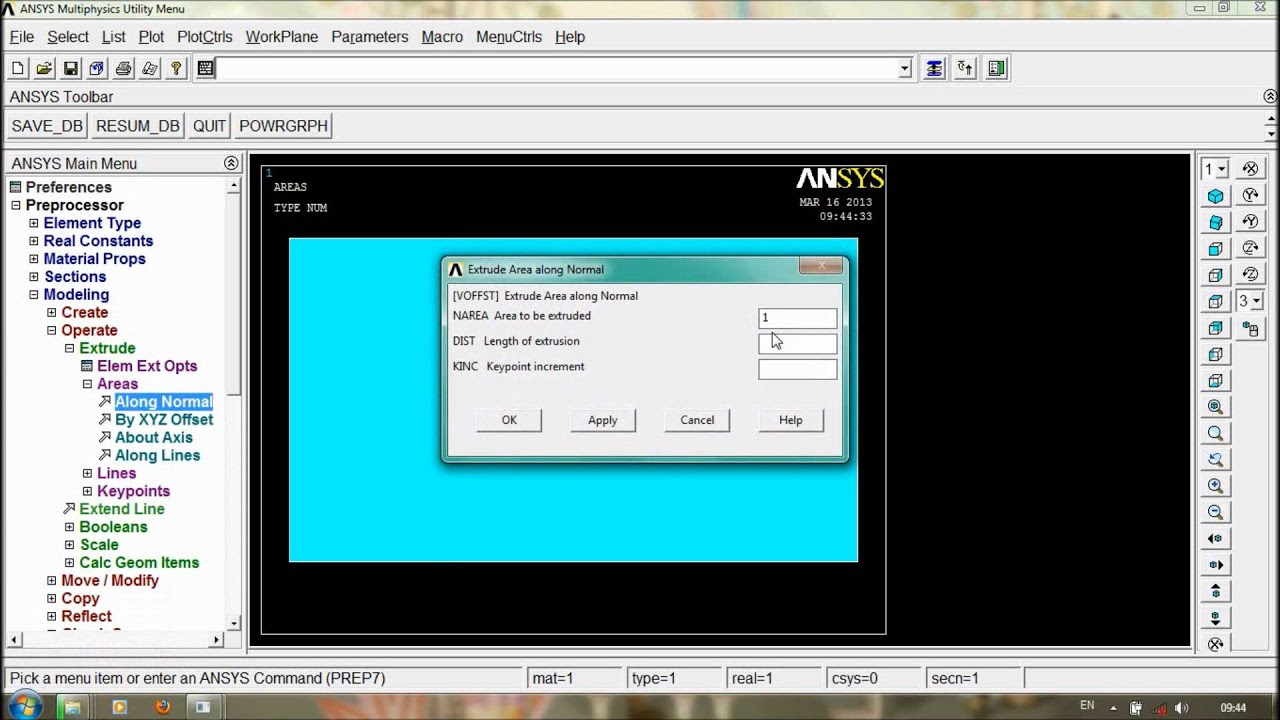Screen dimensions: 1280x720
Task: Click the command prompt keyboard icon
Action: click(205, 69)
